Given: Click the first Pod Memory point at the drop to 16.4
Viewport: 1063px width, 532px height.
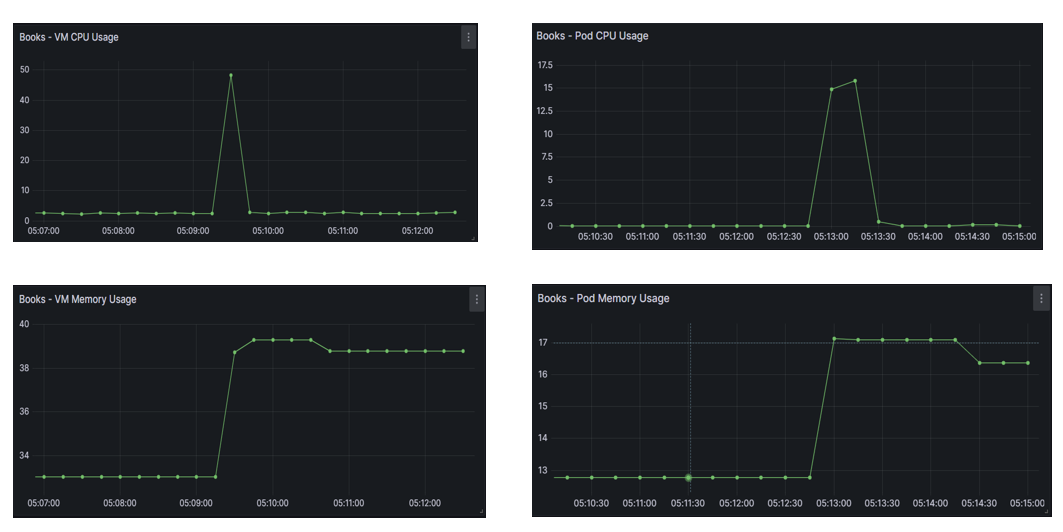Looking at the screenshot, I should [x=980, y=363].
